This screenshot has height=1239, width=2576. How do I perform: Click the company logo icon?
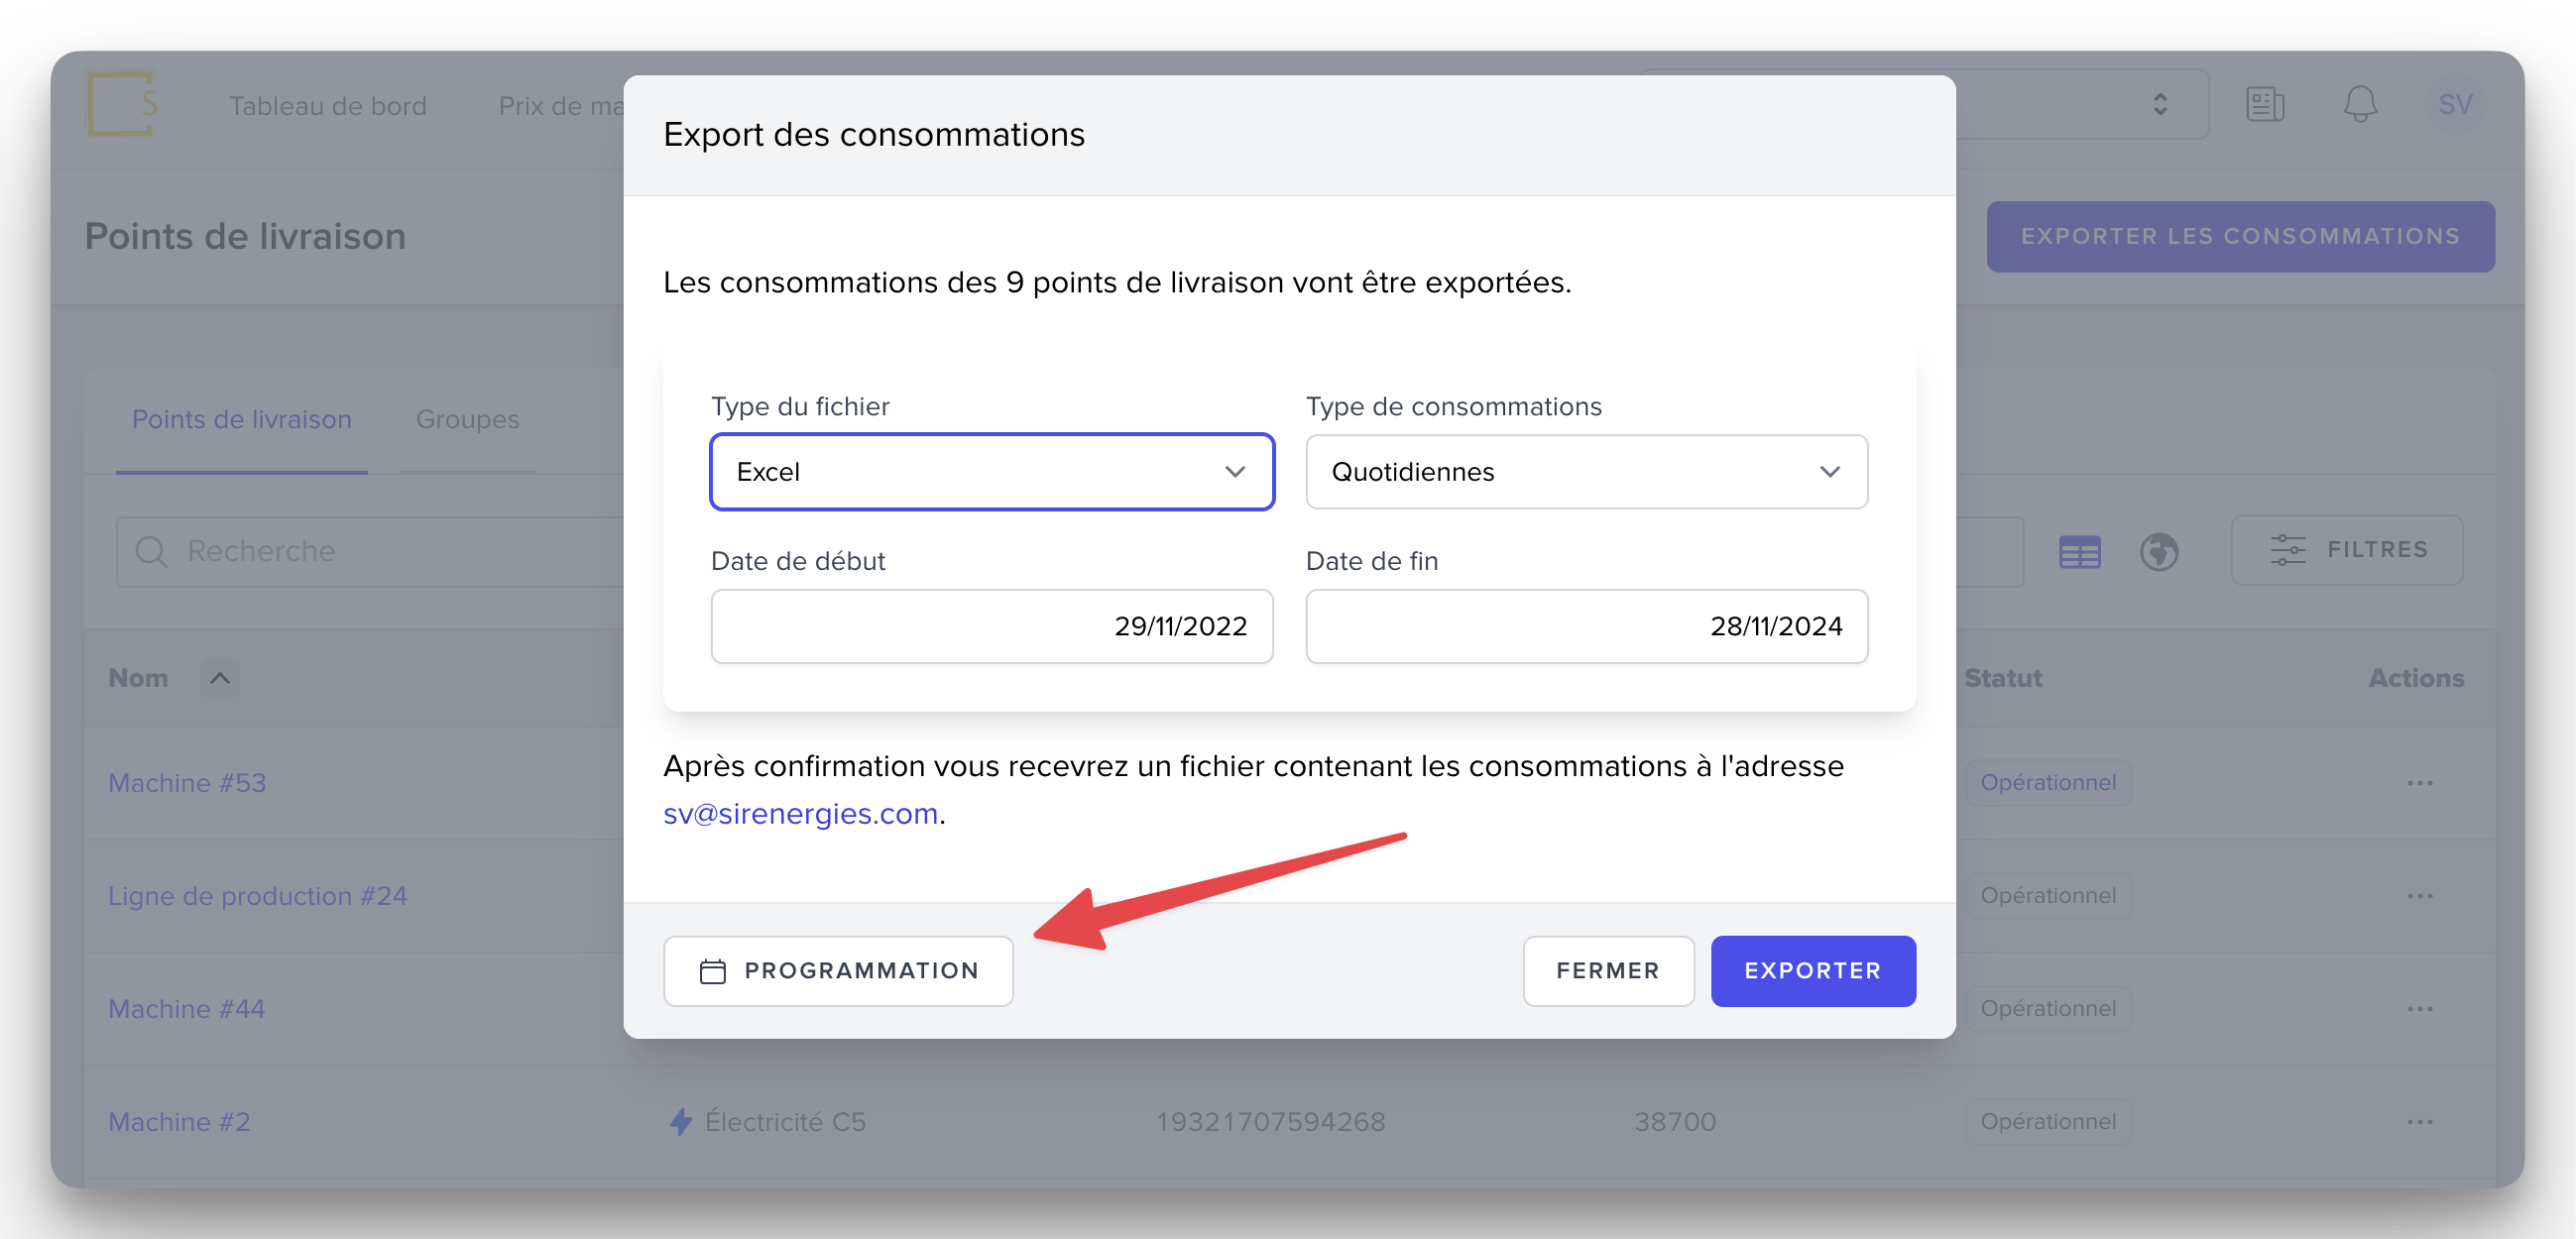121,103
